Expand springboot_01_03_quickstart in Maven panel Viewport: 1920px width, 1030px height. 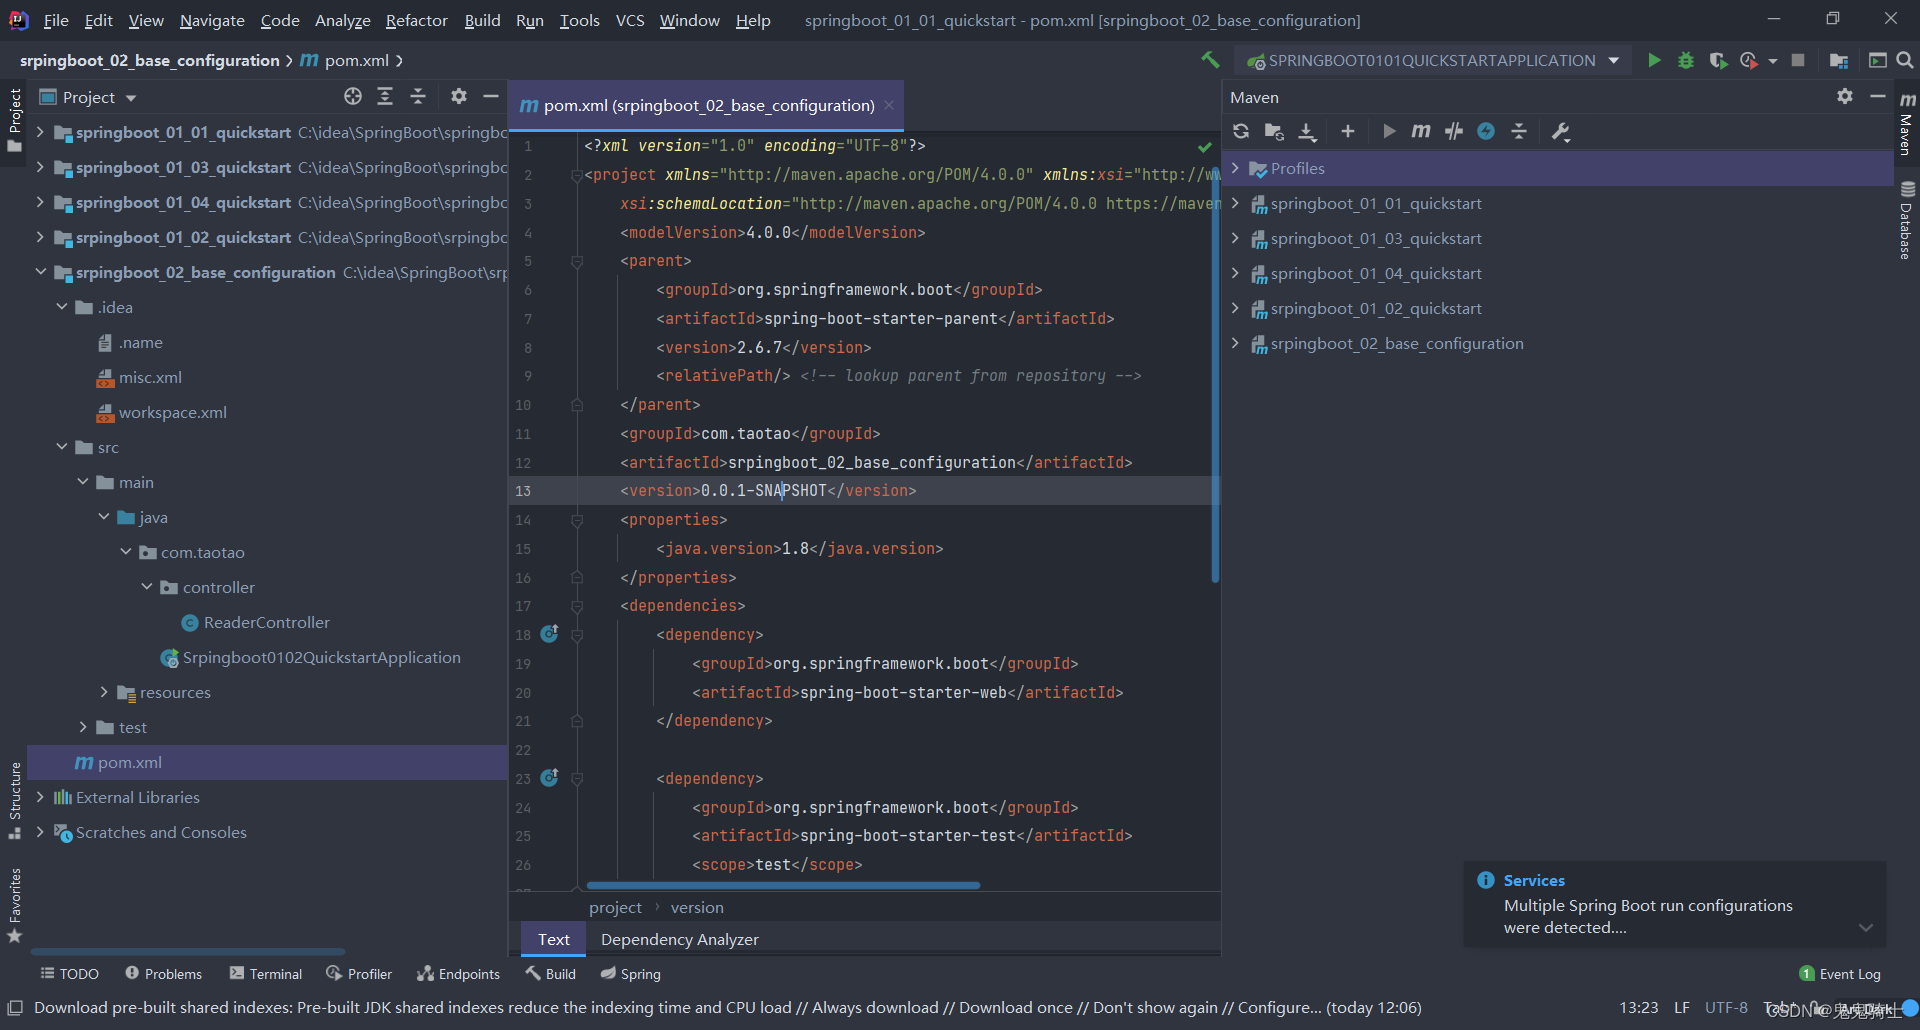(1235, 238)
